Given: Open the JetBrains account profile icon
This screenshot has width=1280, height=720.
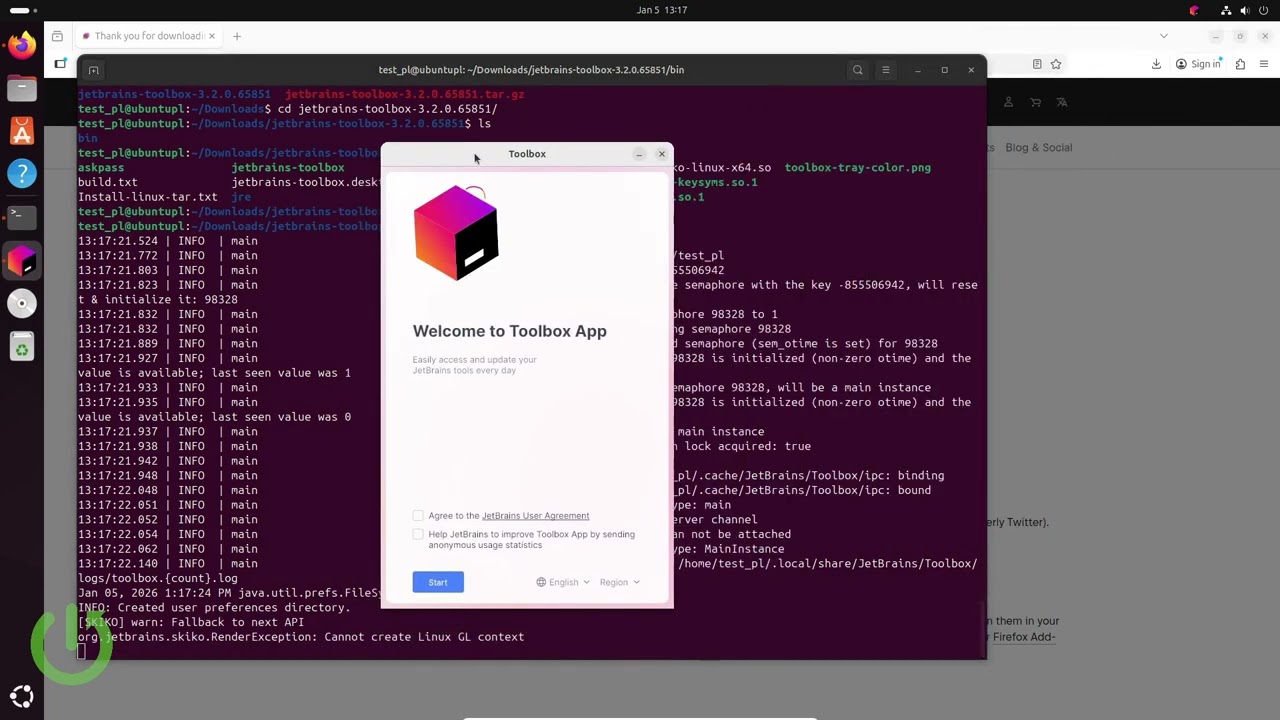Looking at the screenshot, I should 1008,102.
